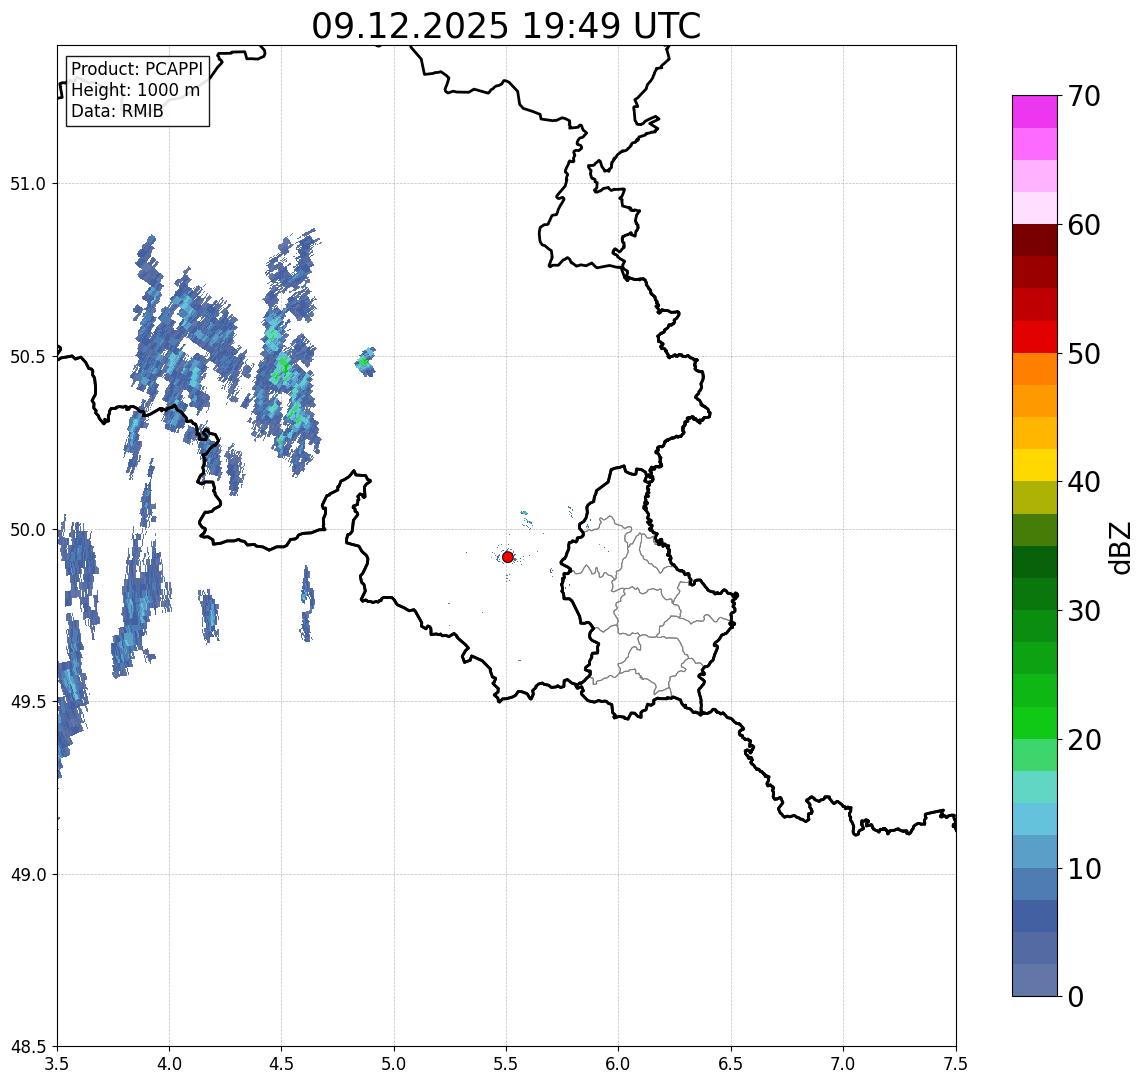Click the 10 value on the colorbar

[1084, 869]
